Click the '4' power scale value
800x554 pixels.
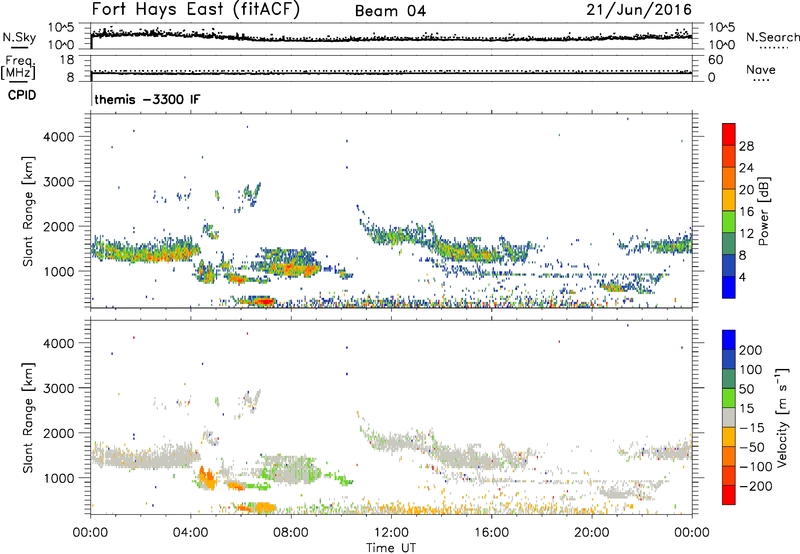coord(742,277)
